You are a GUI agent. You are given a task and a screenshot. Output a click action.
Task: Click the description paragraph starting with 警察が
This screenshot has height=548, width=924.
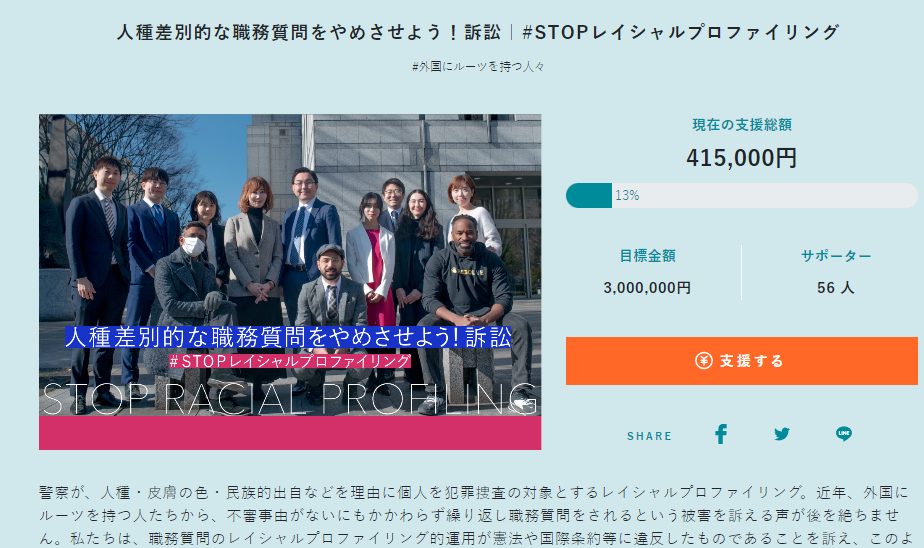(x=476, y=516)
